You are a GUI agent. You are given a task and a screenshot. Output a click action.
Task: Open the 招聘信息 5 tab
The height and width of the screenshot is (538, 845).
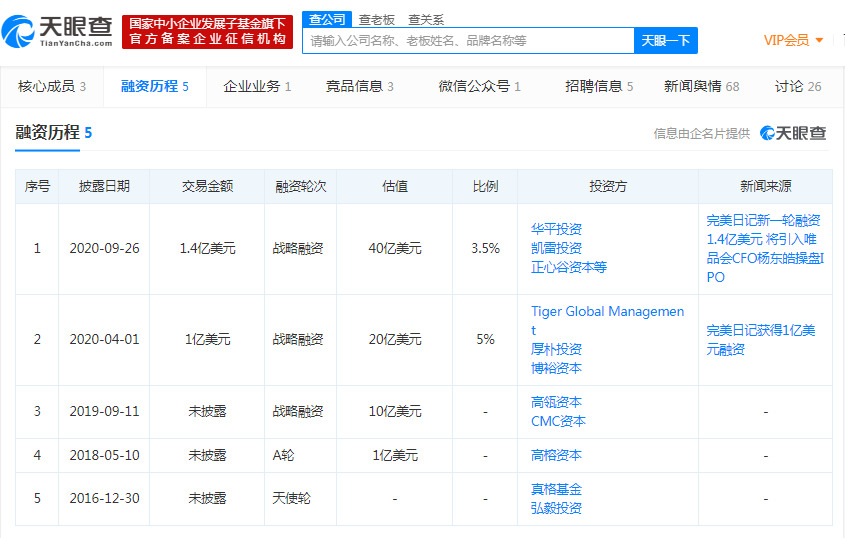coord(599,86)
